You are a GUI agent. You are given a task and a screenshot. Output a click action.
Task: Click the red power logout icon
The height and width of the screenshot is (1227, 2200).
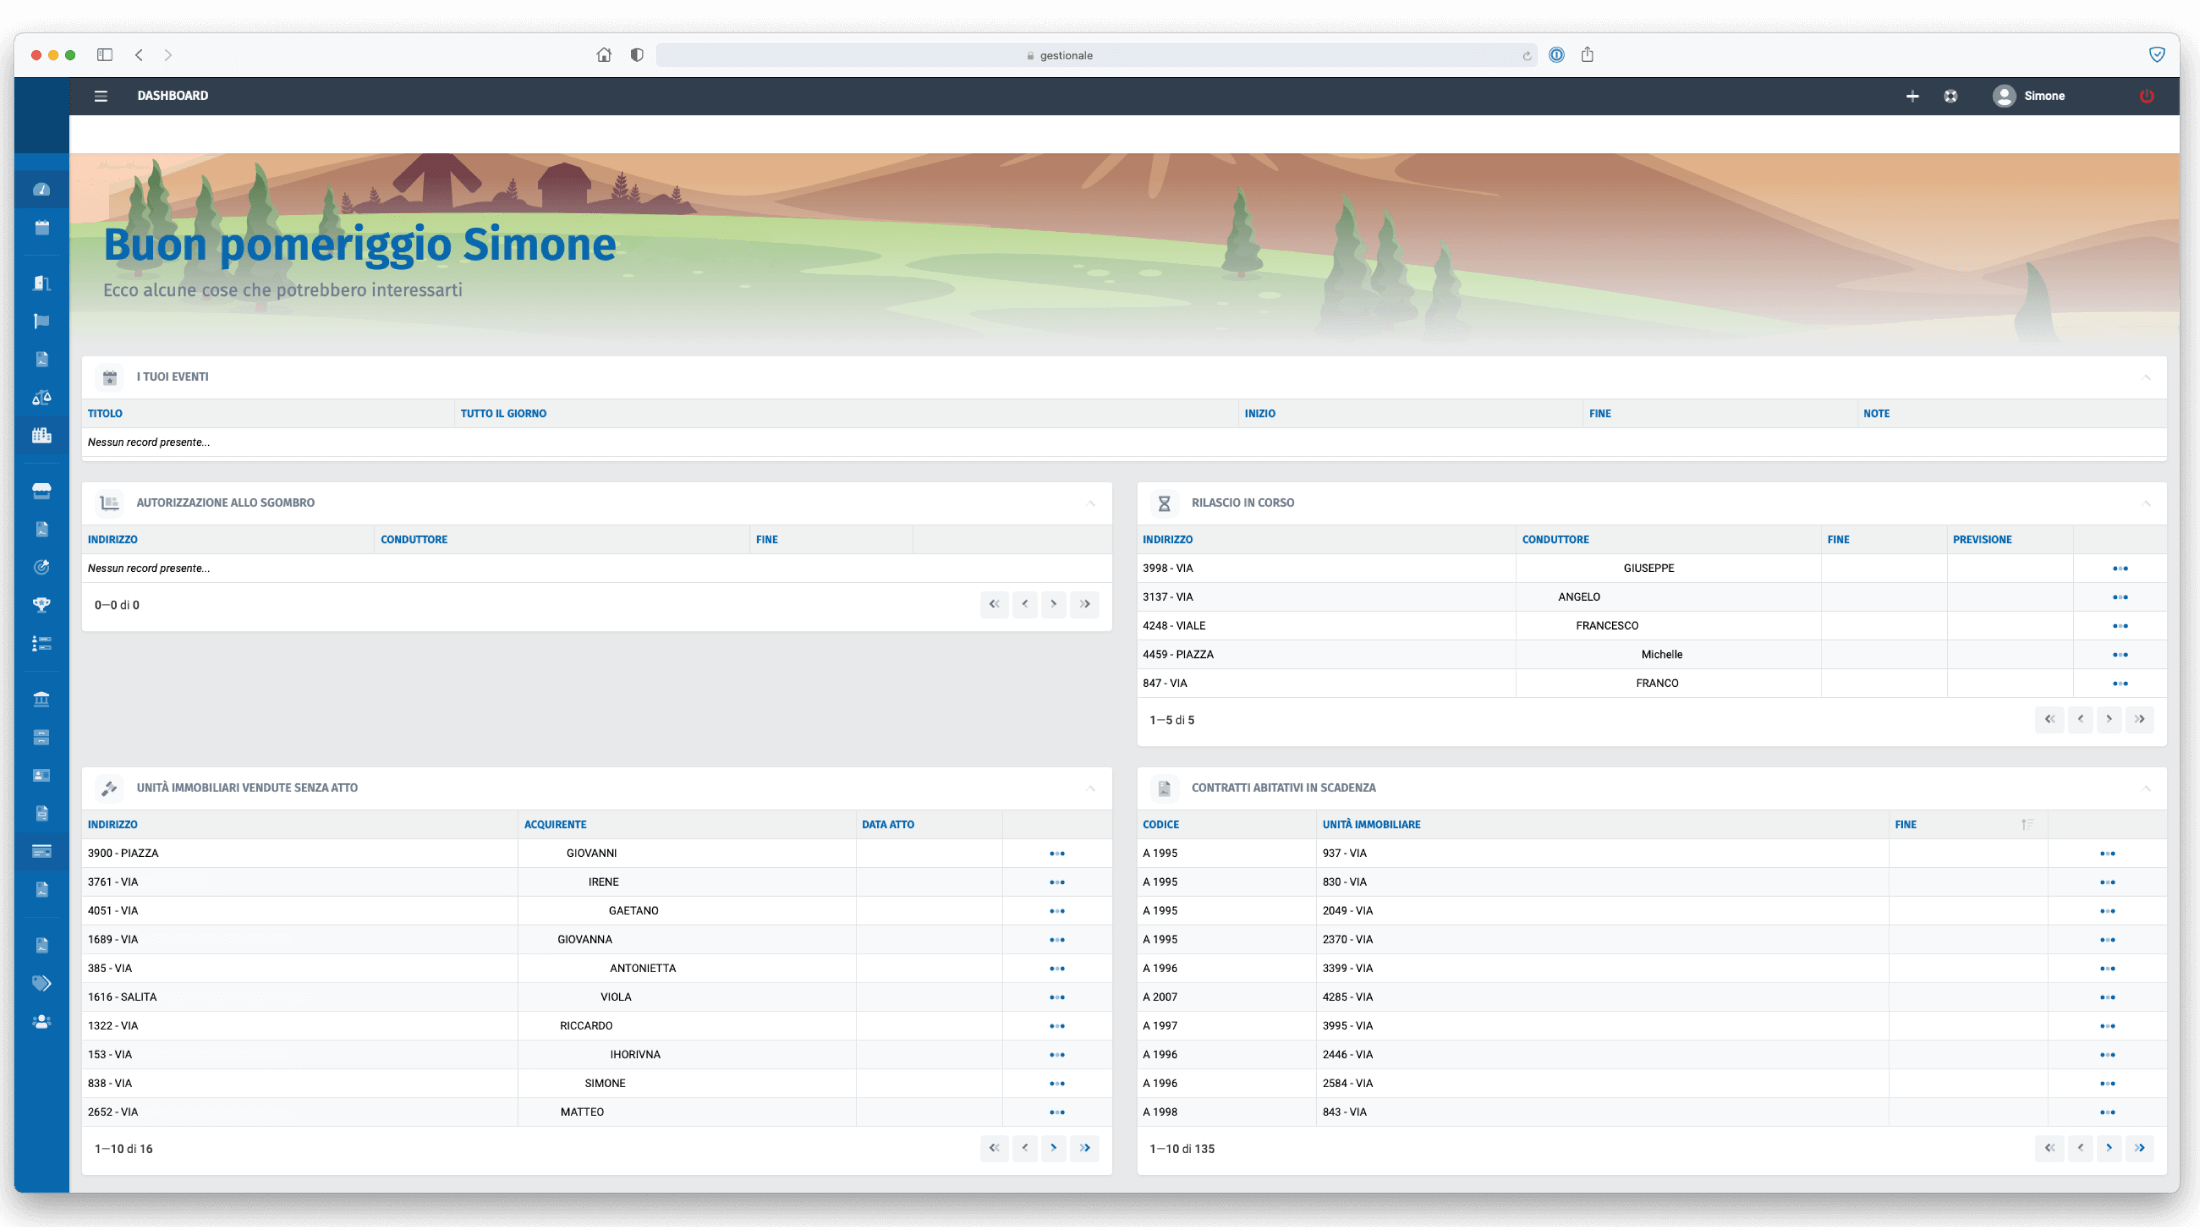2146,96
